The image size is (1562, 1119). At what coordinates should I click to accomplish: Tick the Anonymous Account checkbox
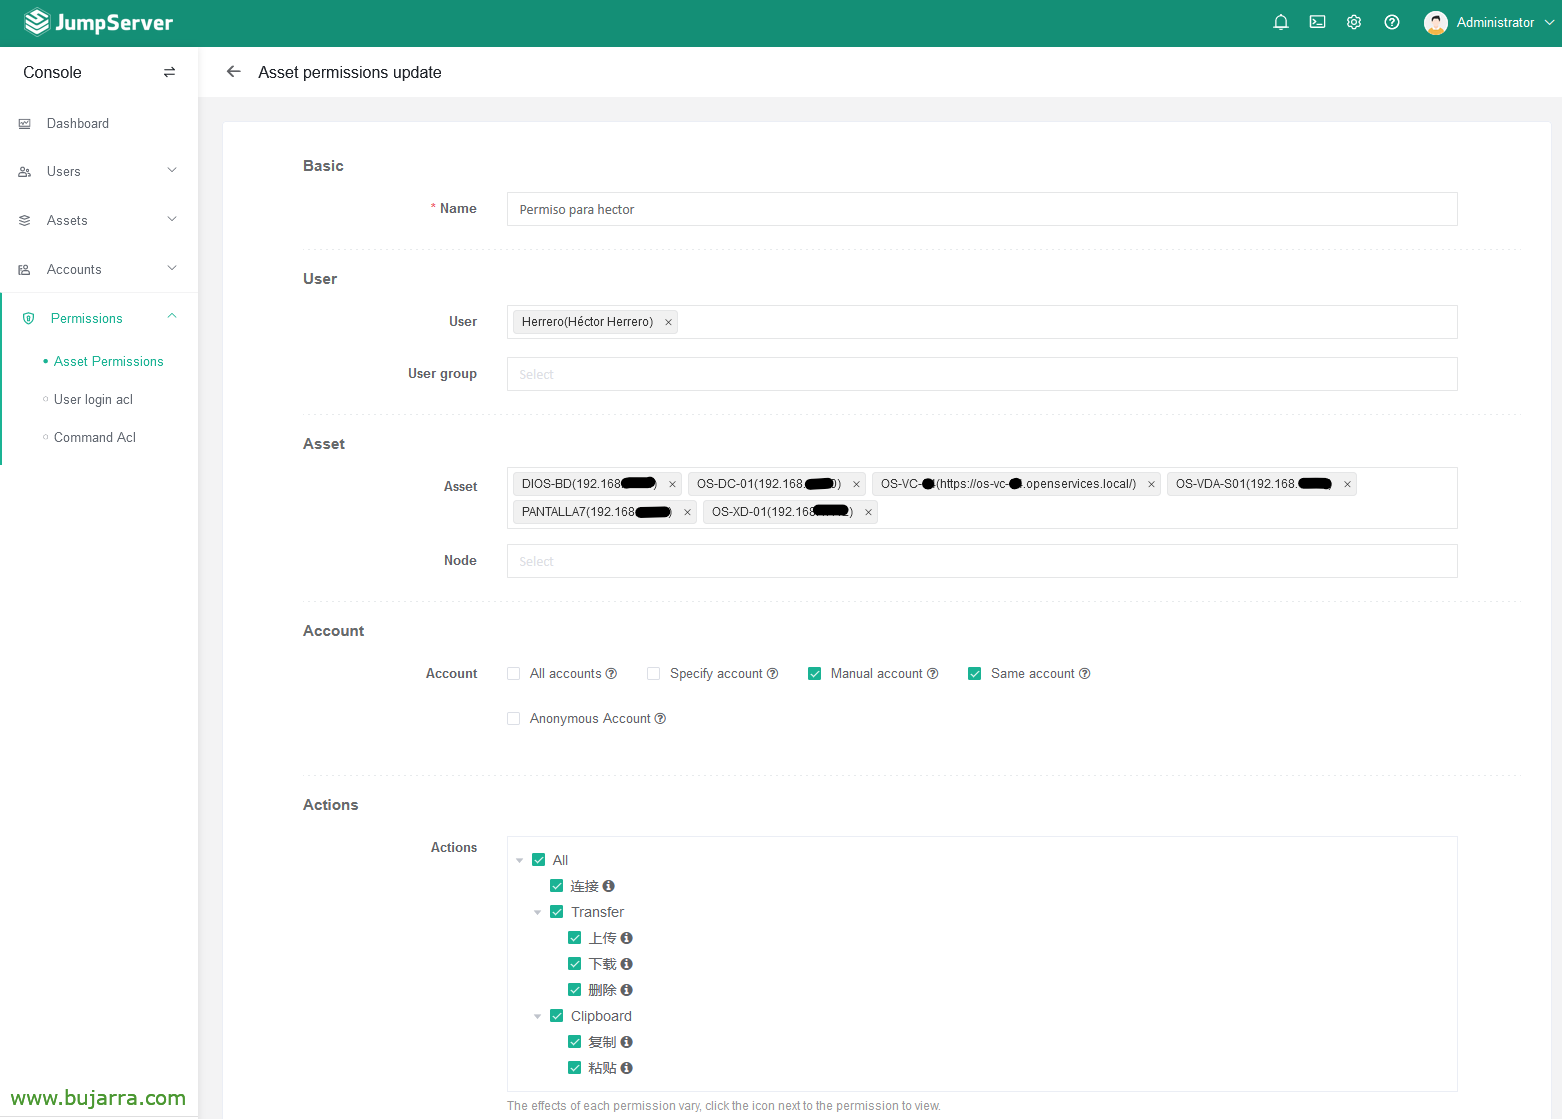pos(514,719)
